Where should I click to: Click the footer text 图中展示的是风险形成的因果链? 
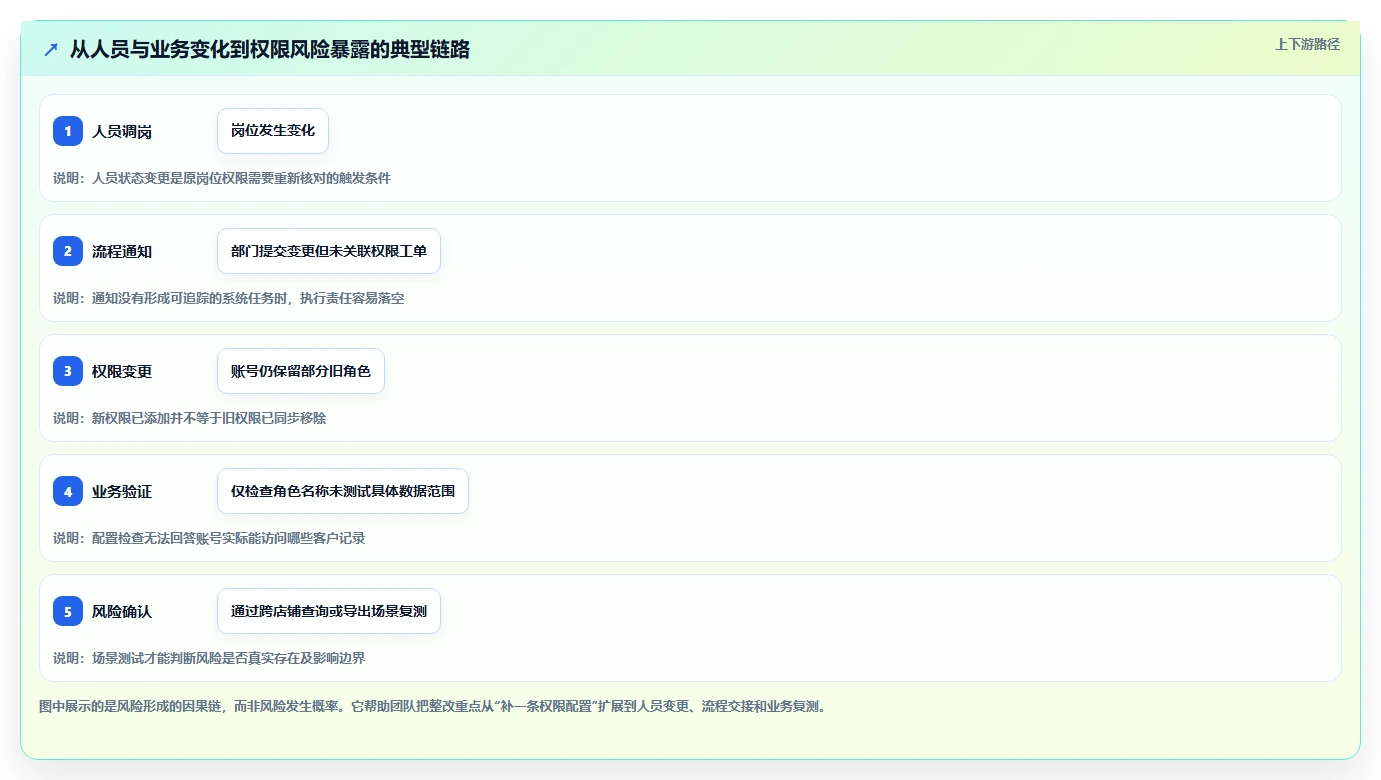point(132,706)
